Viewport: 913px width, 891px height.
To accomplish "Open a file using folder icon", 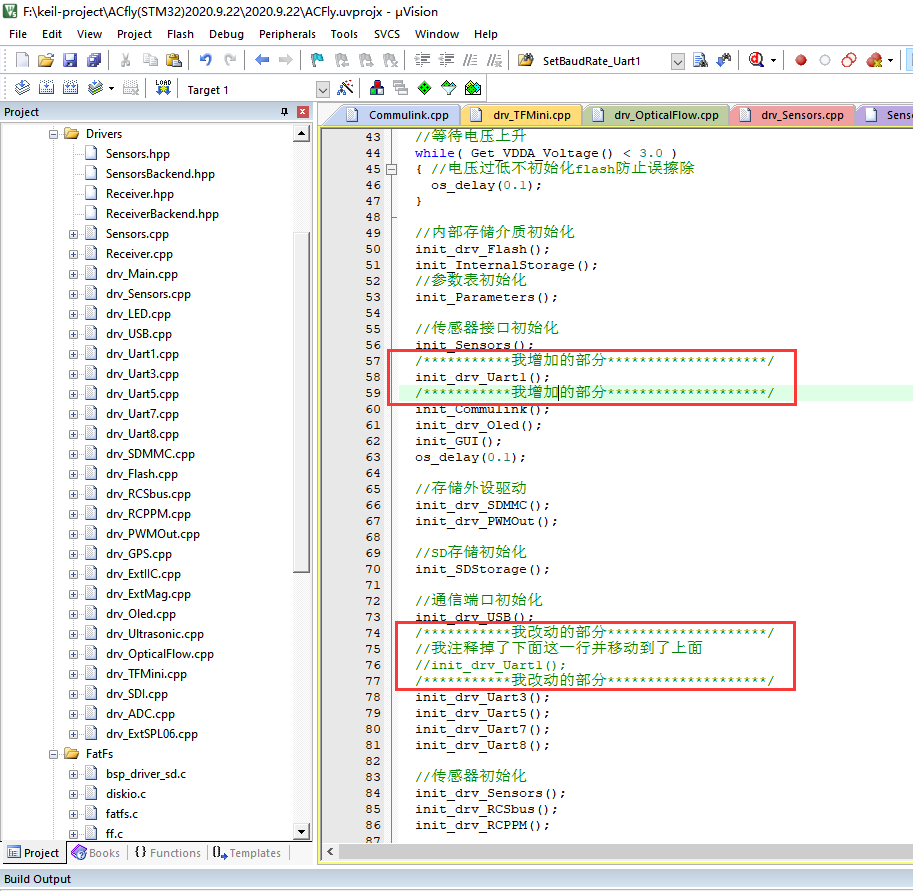I will pos(46,60).
